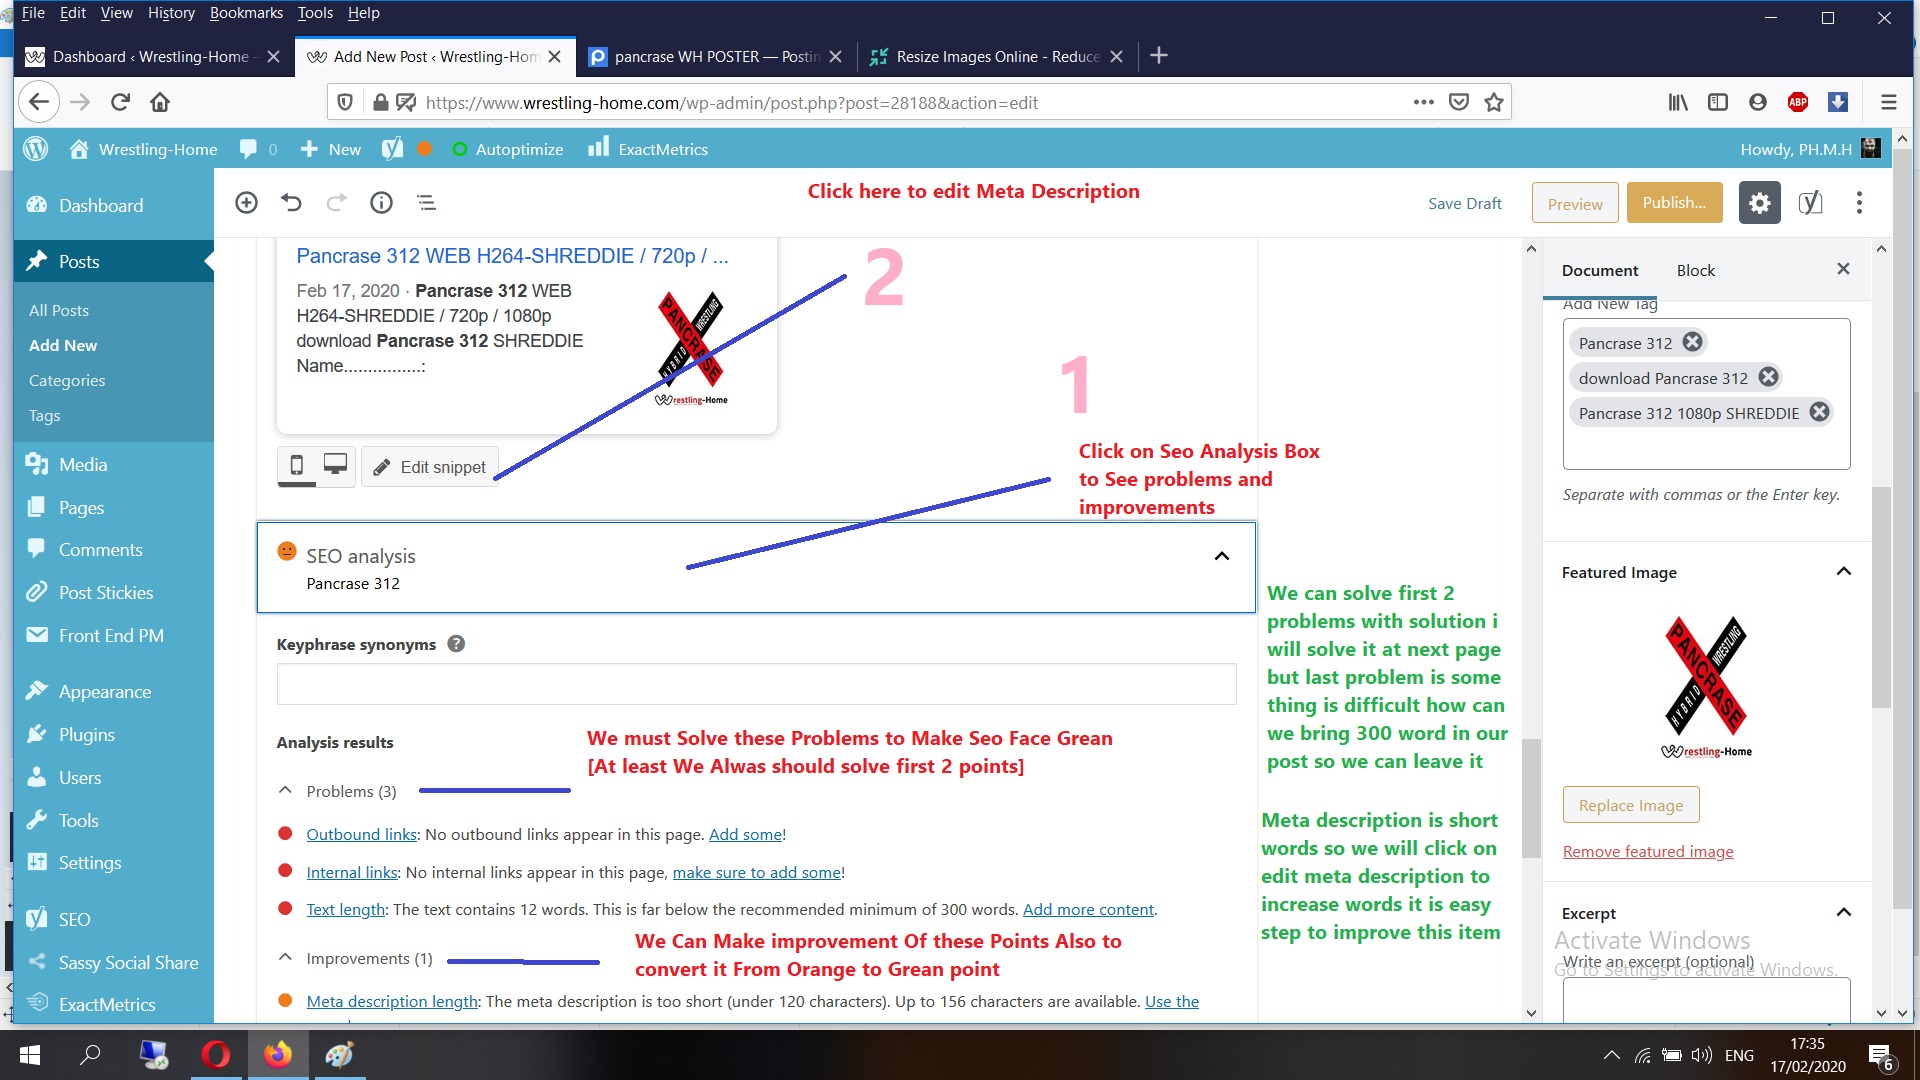Open Pages menu in sidebar
1920x1080 pixels.
coord(81,507)
